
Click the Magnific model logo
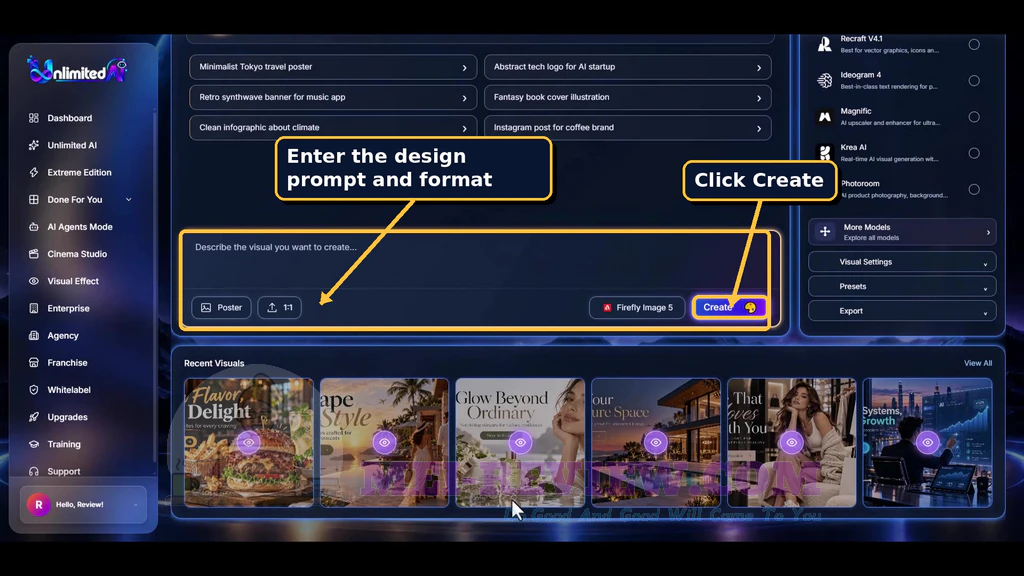[x=825, y=117]
